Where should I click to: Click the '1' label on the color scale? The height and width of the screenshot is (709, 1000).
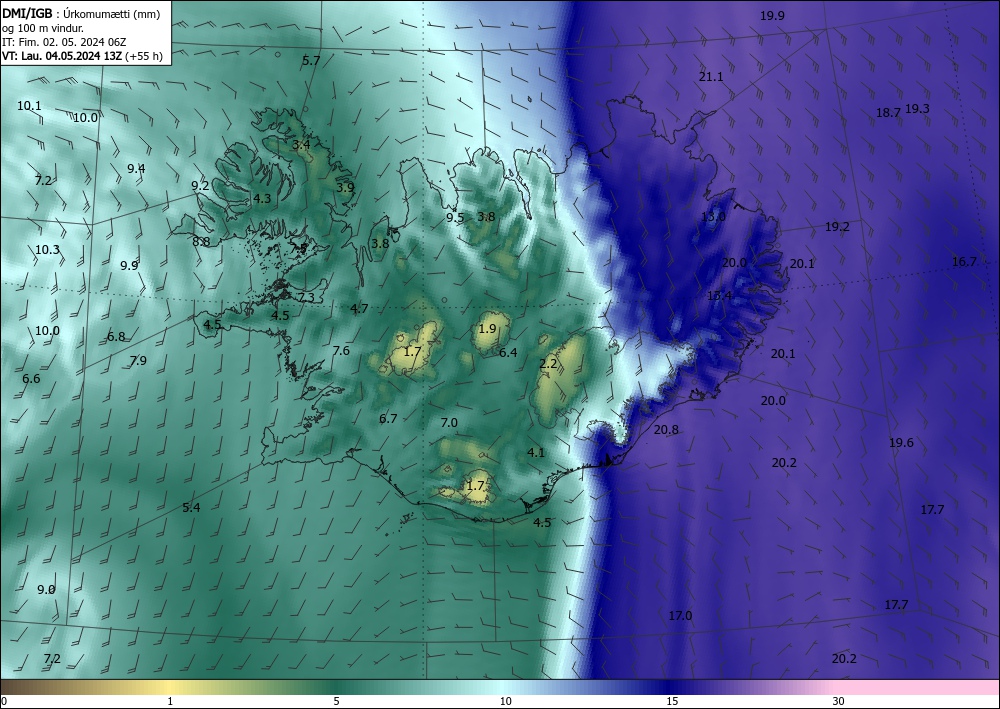point(170,701)
